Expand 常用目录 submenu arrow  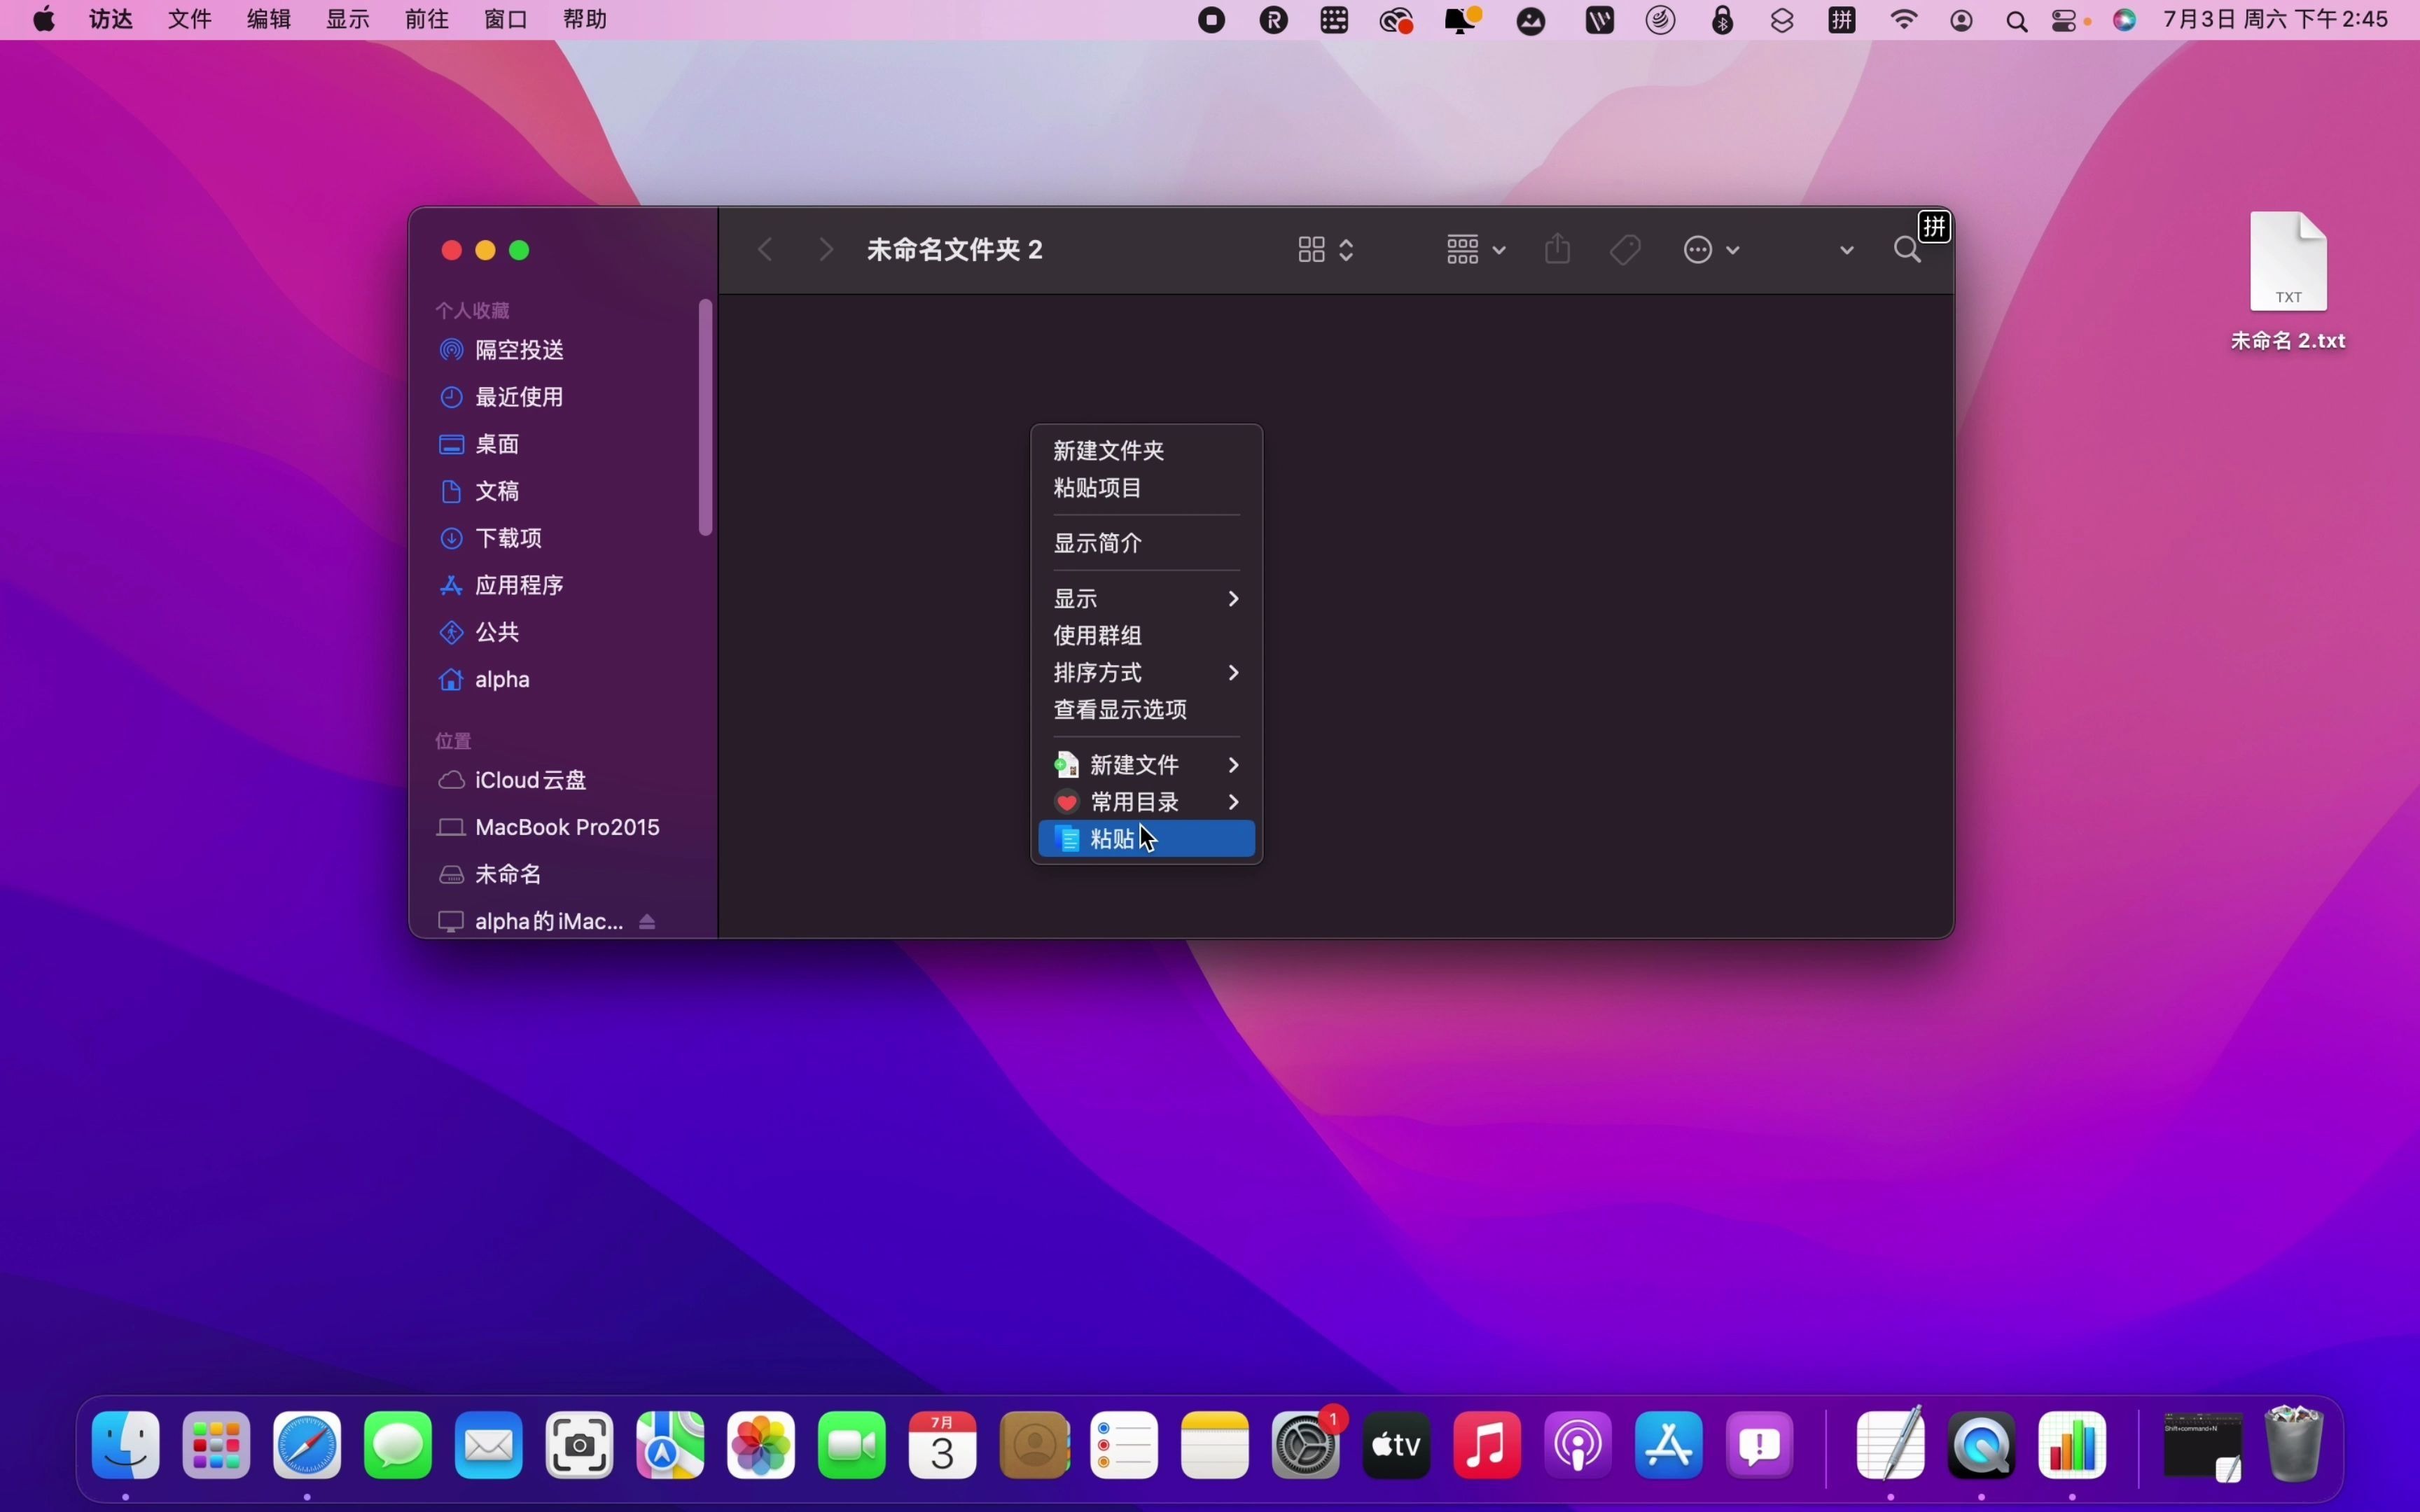[1234, 801]
